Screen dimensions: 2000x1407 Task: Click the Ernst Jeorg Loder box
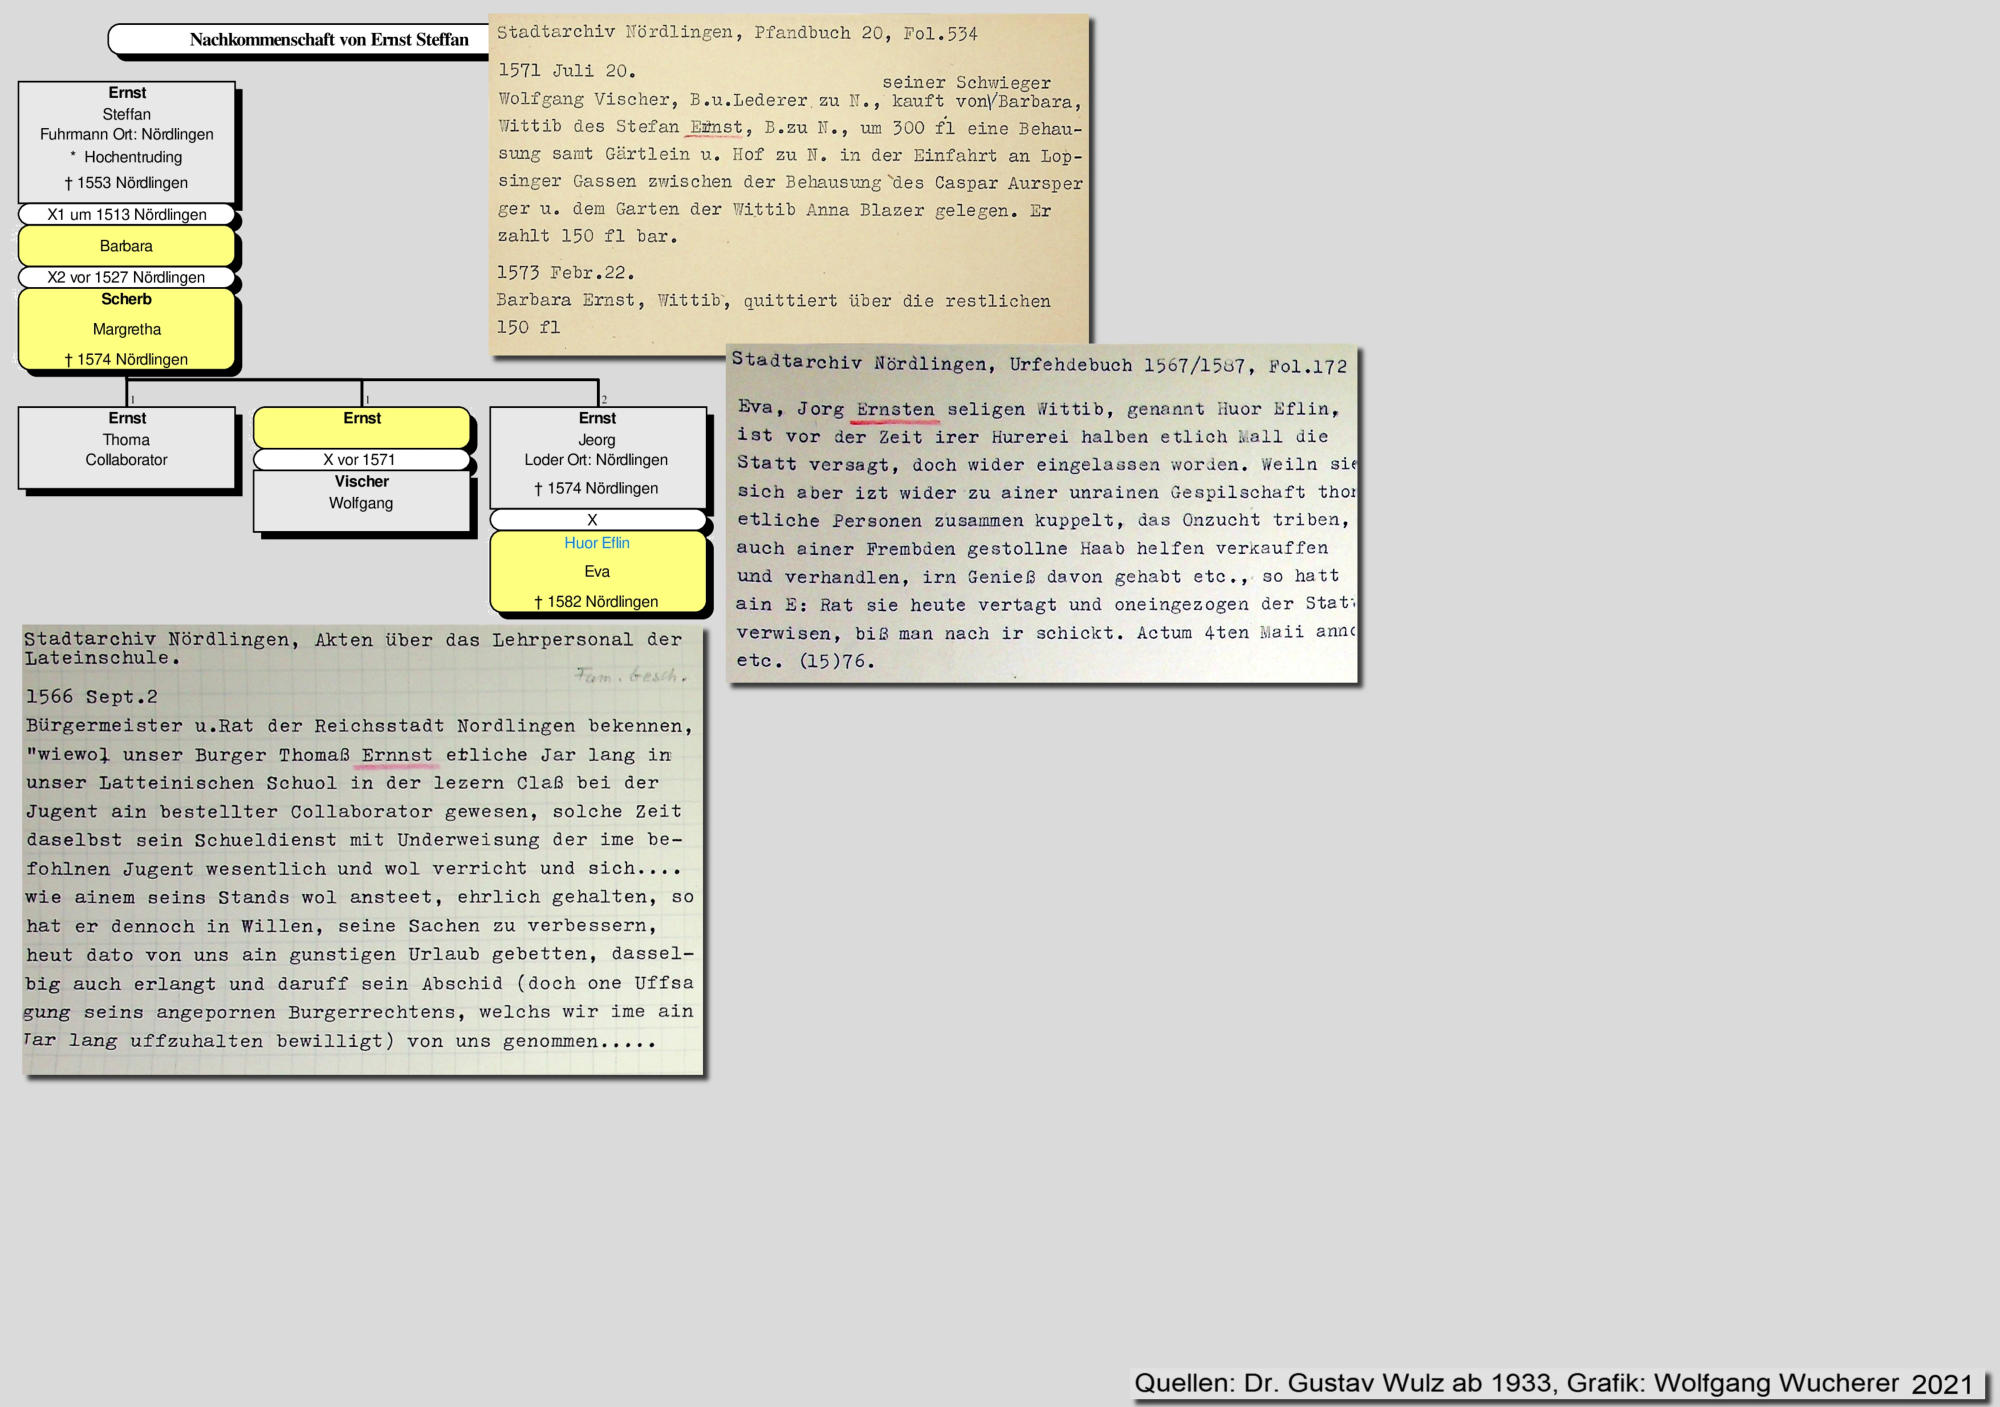coord(597,457)
